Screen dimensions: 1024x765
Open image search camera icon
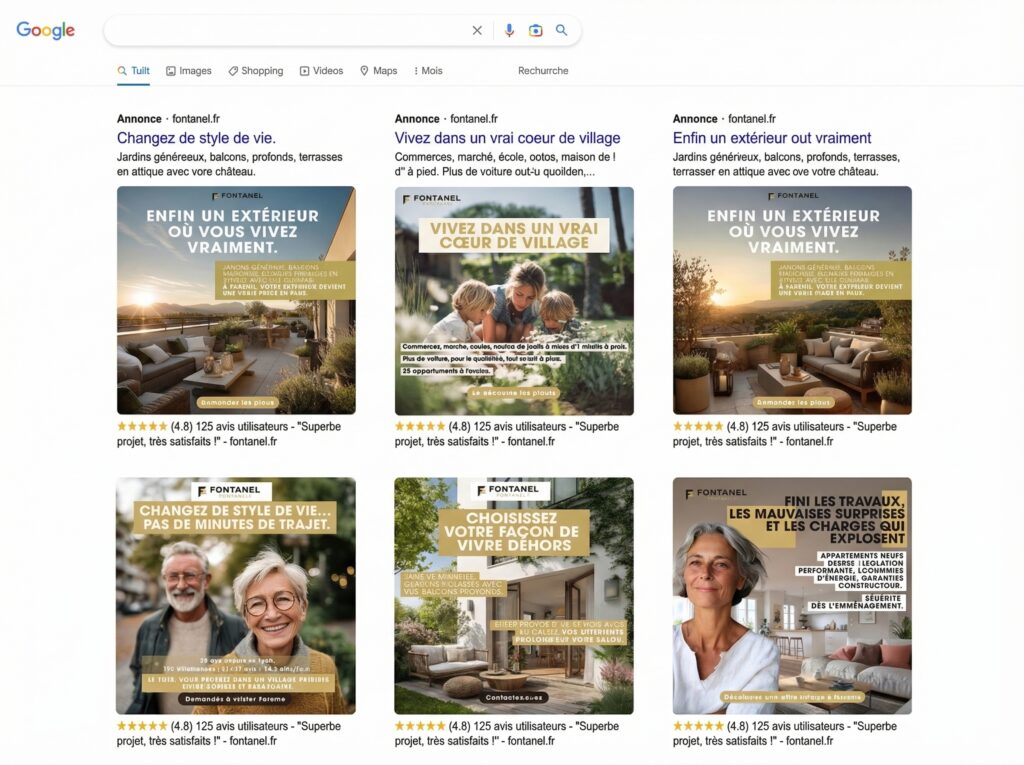pyautogui.click(x=536, y=30)
